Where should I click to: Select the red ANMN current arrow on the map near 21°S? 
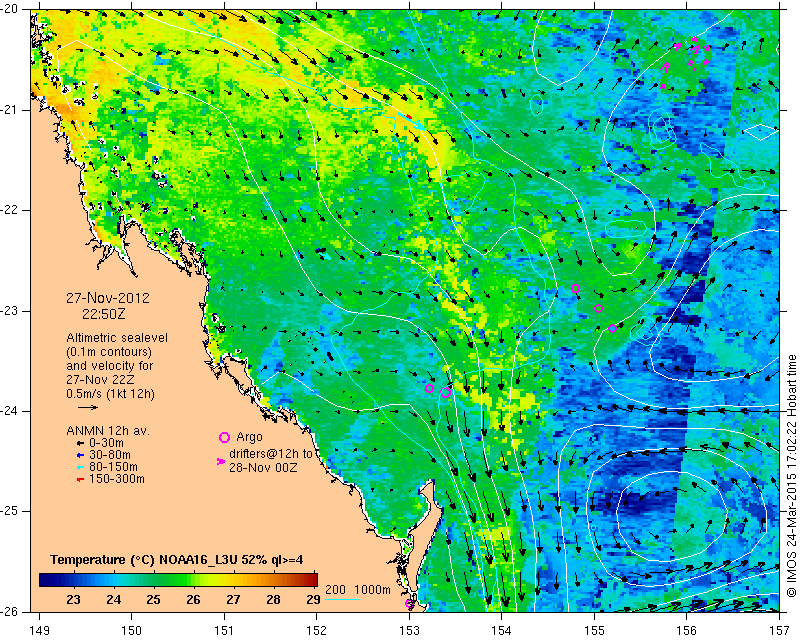tap(408, 117)
